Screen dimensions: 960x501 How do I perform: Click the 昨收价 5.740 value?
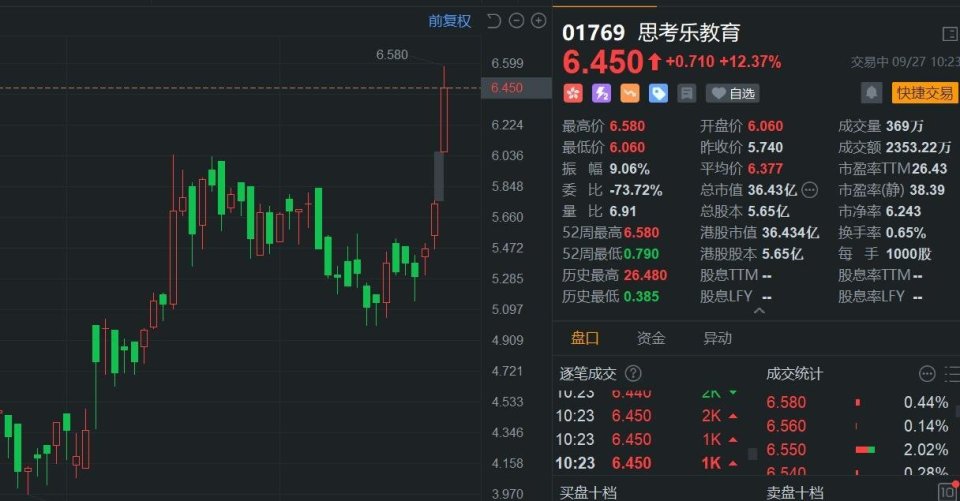point(765,148)
